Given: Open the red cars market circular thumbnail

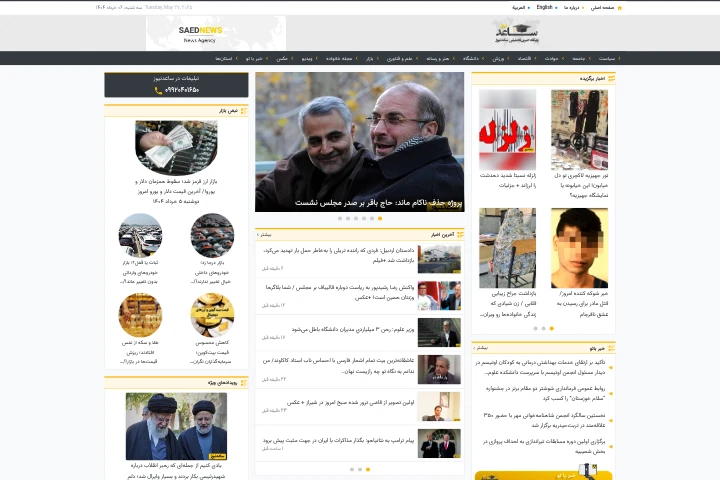Looking at the screenshot, I should click(212, 235).
